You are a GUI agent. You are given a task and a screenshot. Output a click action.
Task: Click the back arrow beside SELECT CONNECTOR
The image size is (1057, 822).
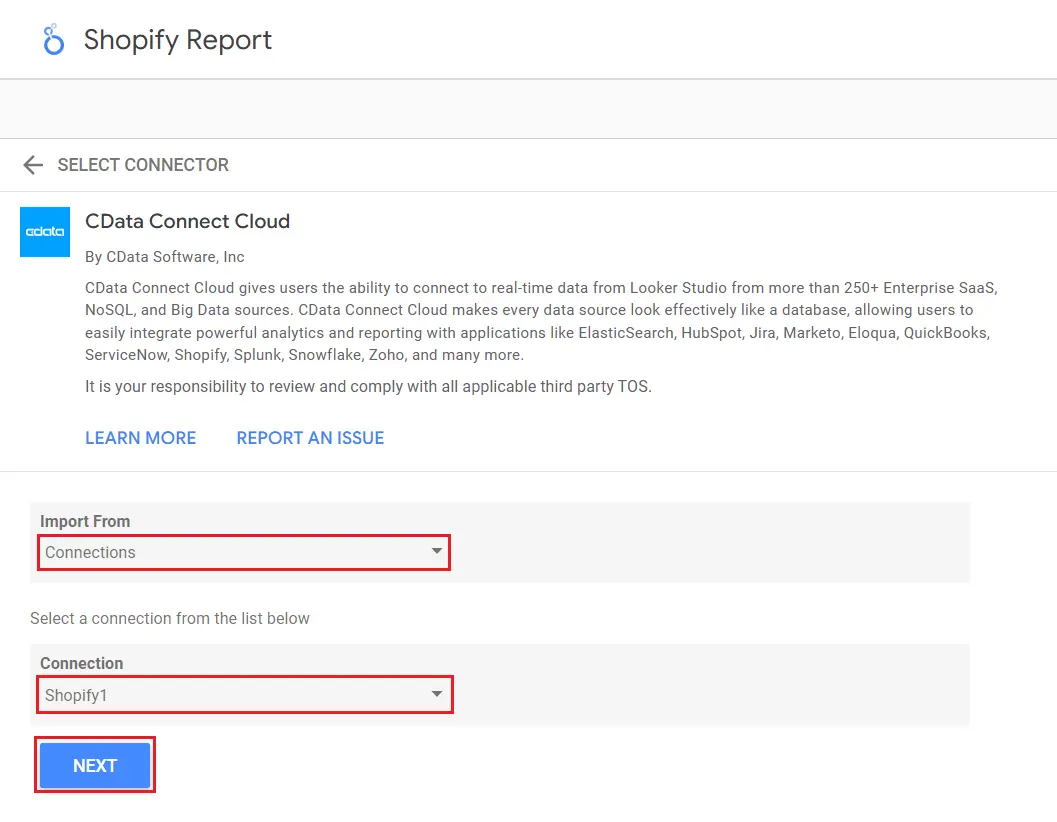33,164
